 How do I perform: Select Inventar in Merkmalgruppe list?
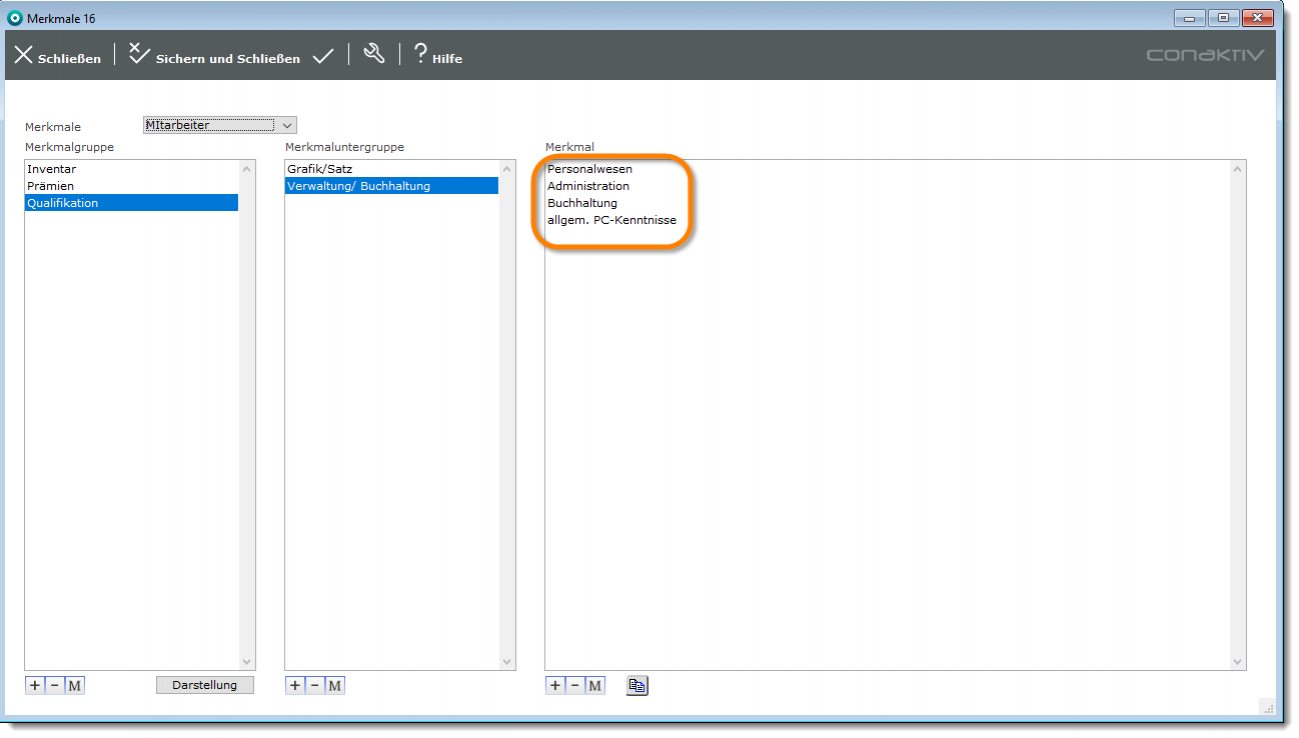(x=52, y=169)
